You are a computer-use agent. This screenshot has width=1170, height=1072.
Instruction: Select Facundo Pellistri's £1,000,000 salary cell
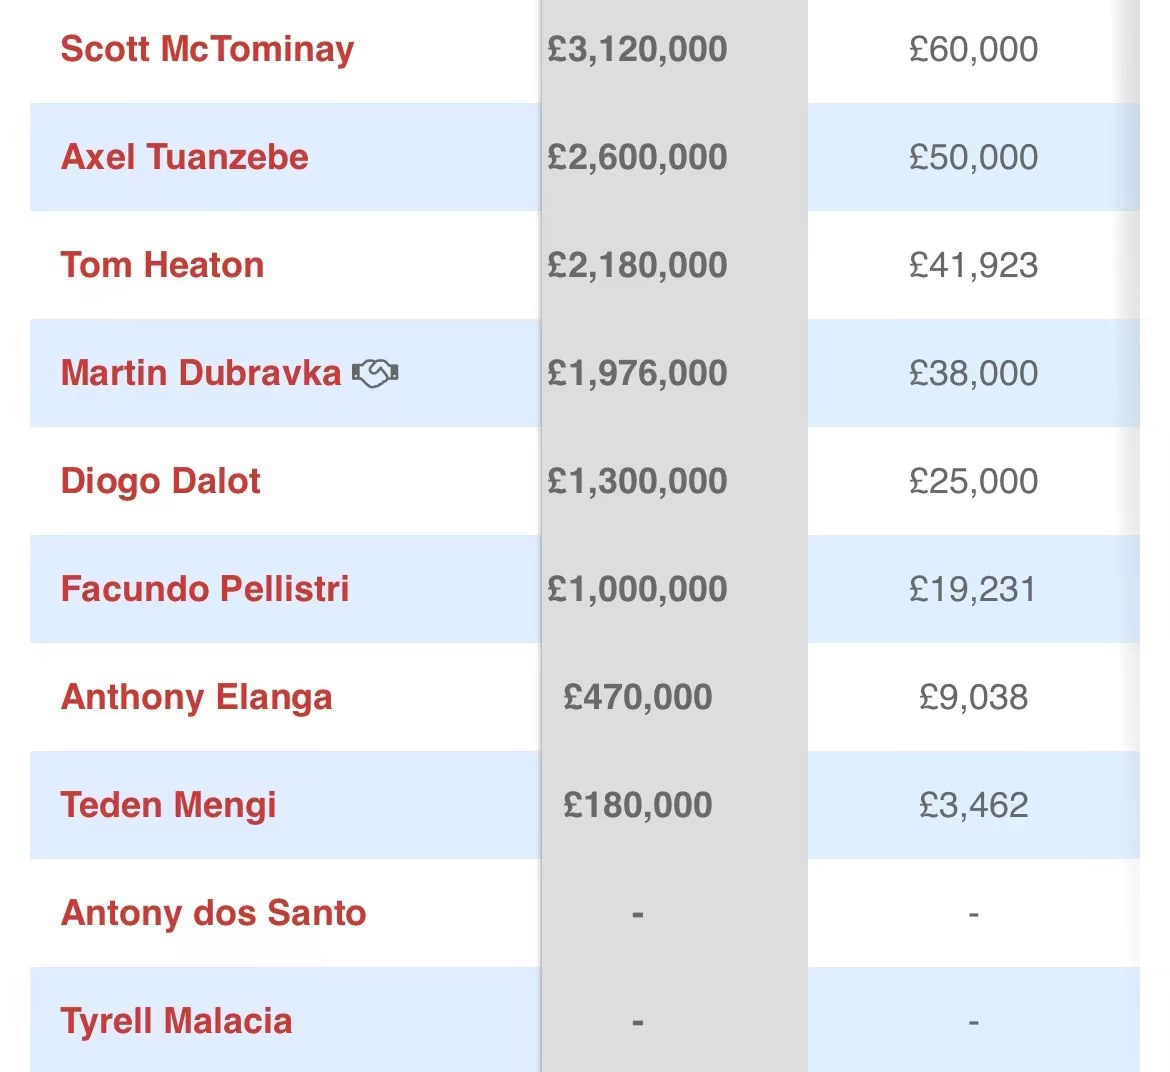(637, 589)
